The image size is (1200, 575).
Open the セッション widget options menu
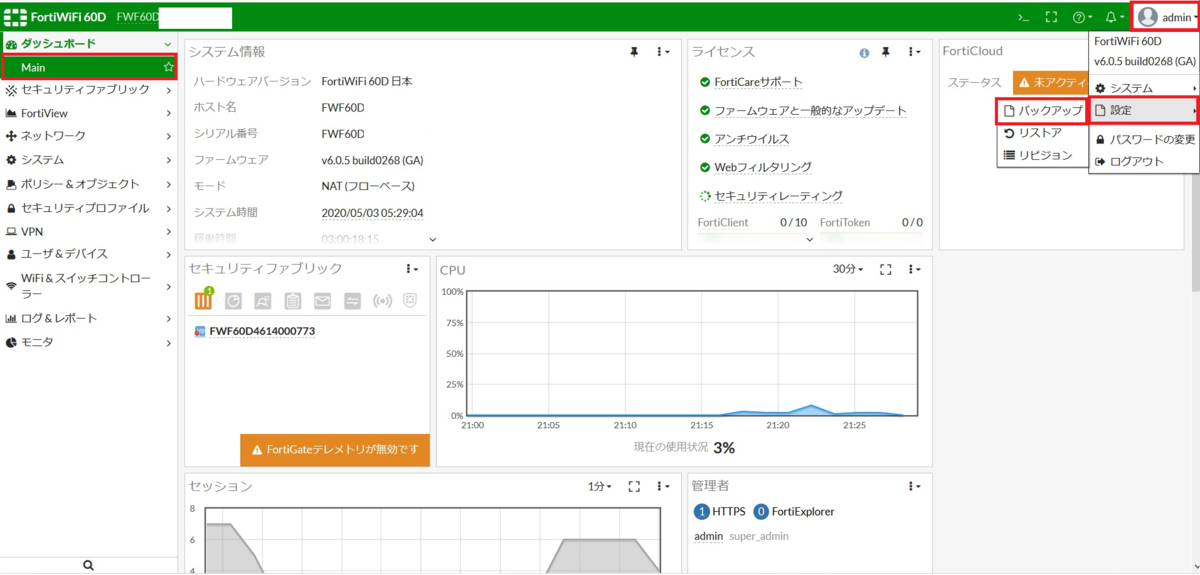(x=663, y=486)
